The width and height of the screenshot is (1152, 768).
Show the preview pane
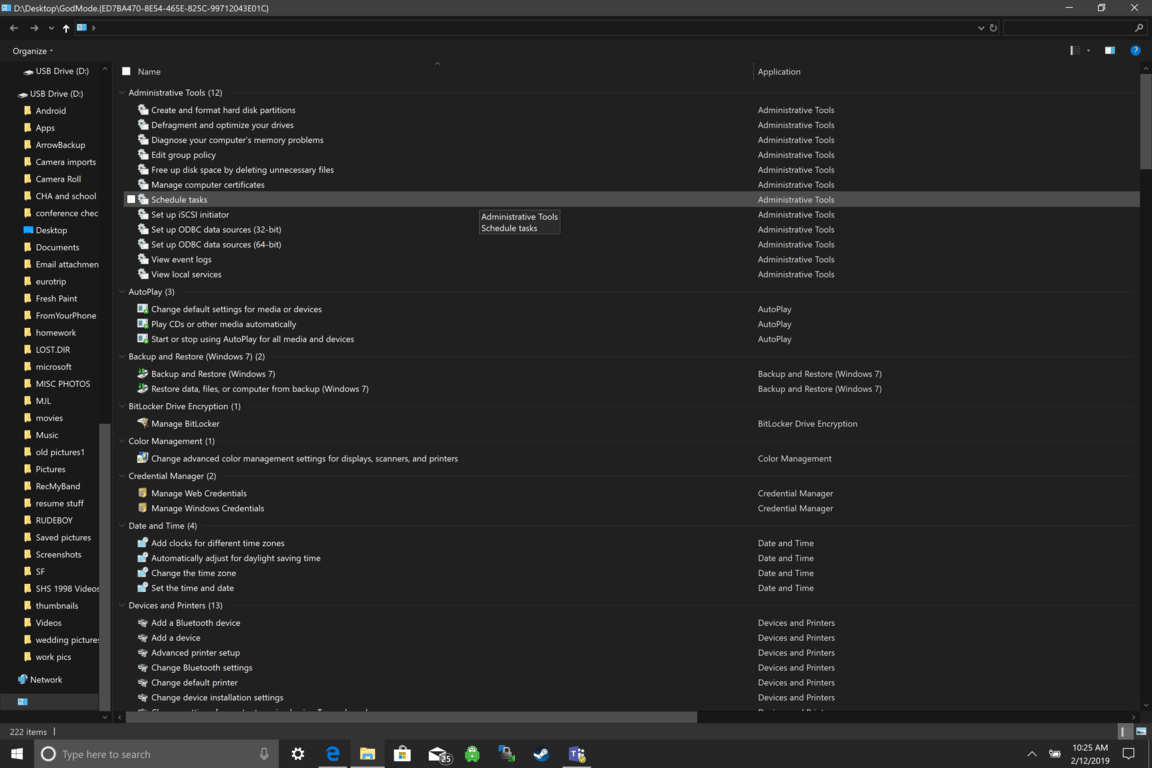(x=1110, y=51)
